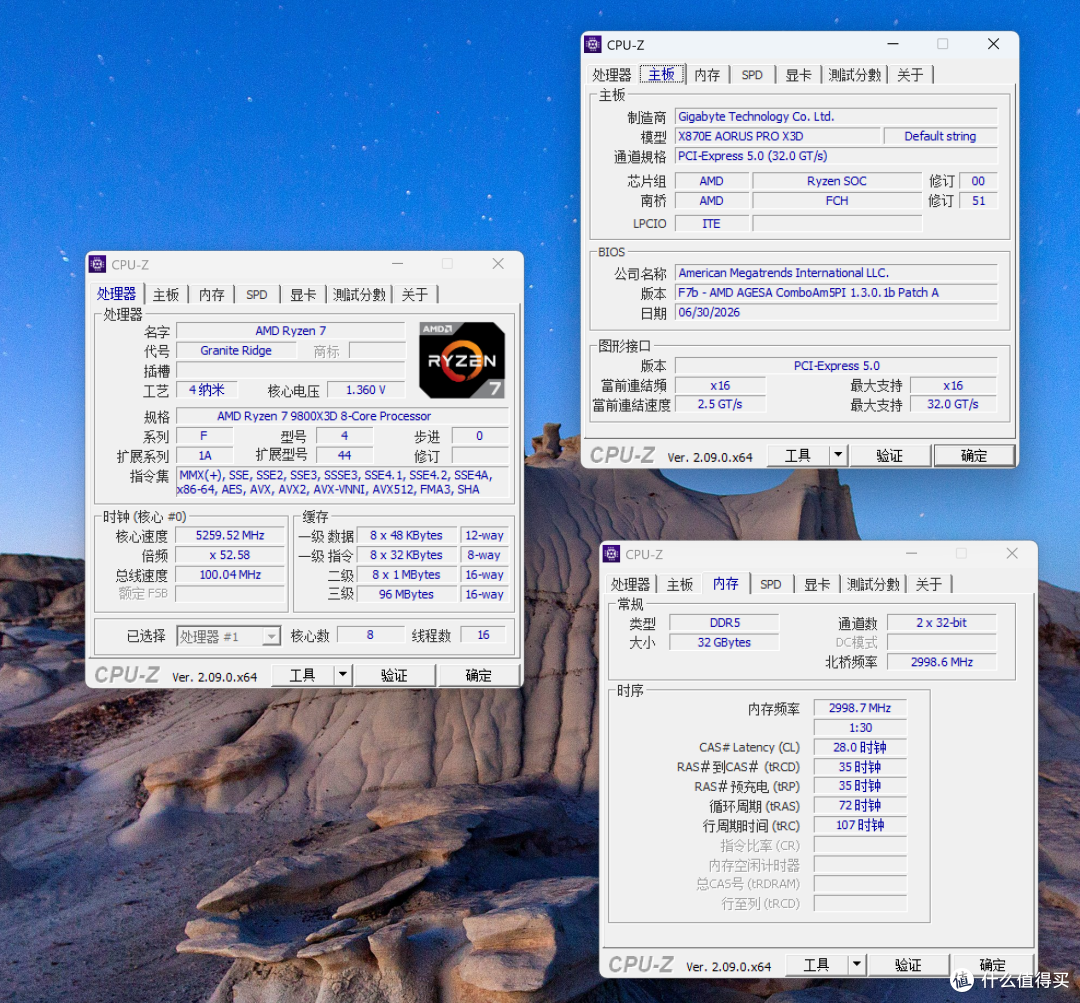Expand 工具 dropdown arrow in mainboard window
The image size is (1080, 1003).
838,455
